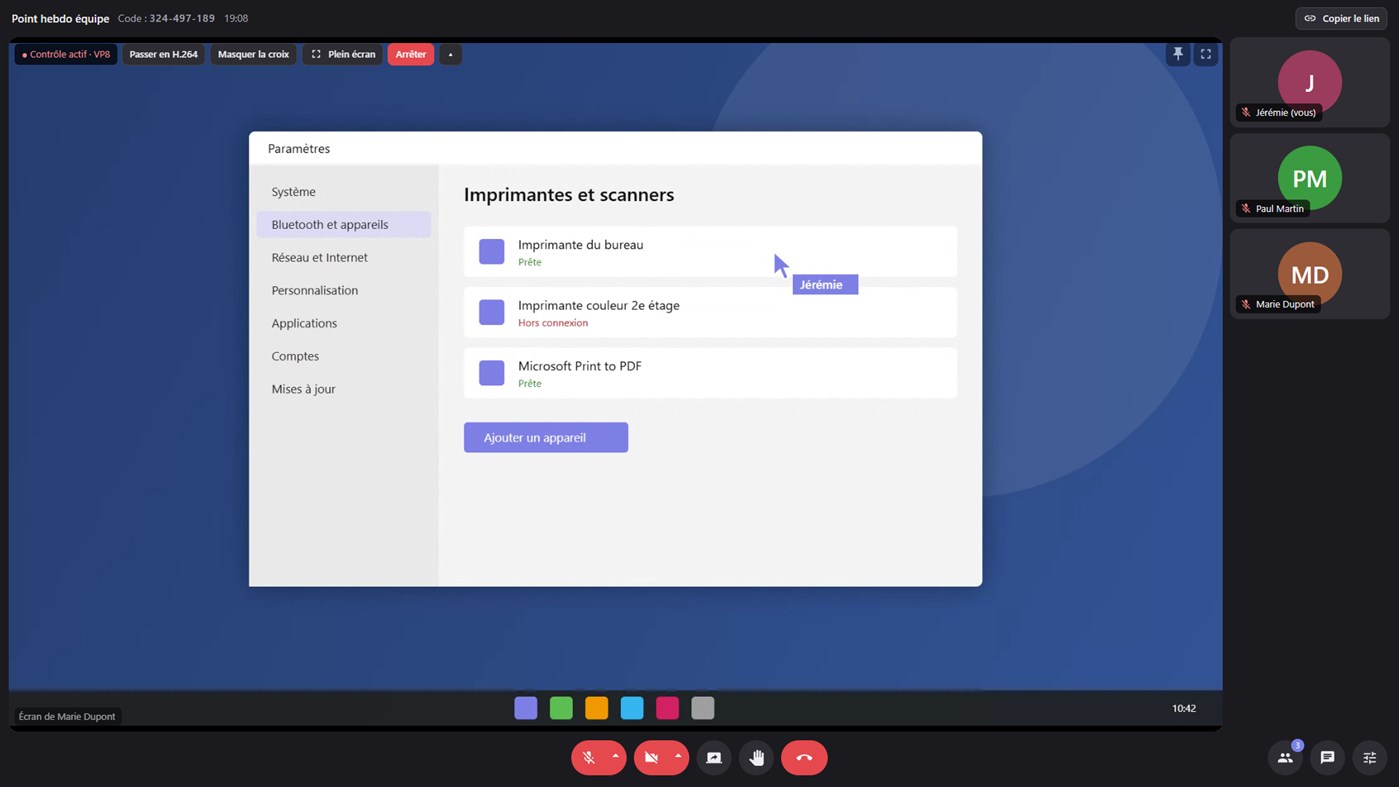Image resolution: width=1399 pixels, height=787 pixels.
Task: Open camera options arrow next to video button
Action: [x=678, y=757]
